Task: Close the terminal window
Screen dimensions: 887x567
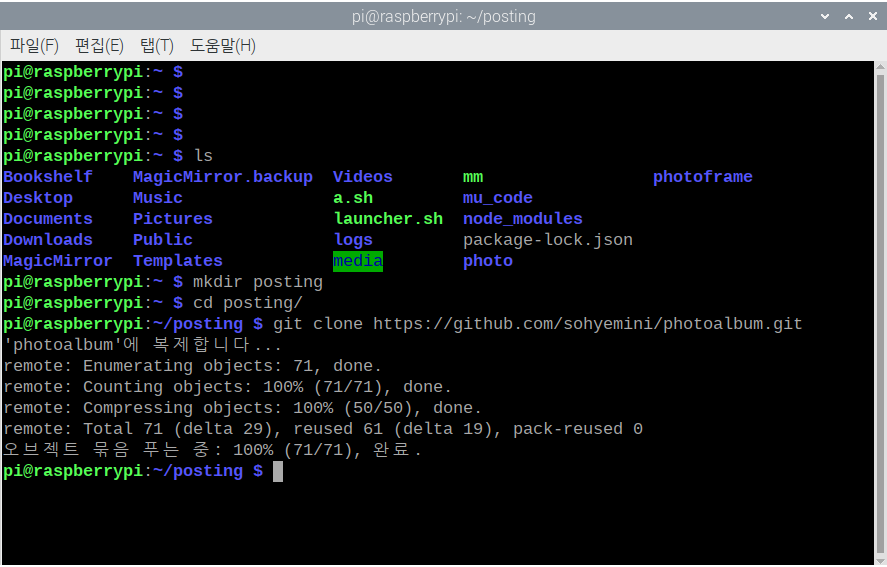Action: click(872, 16)
